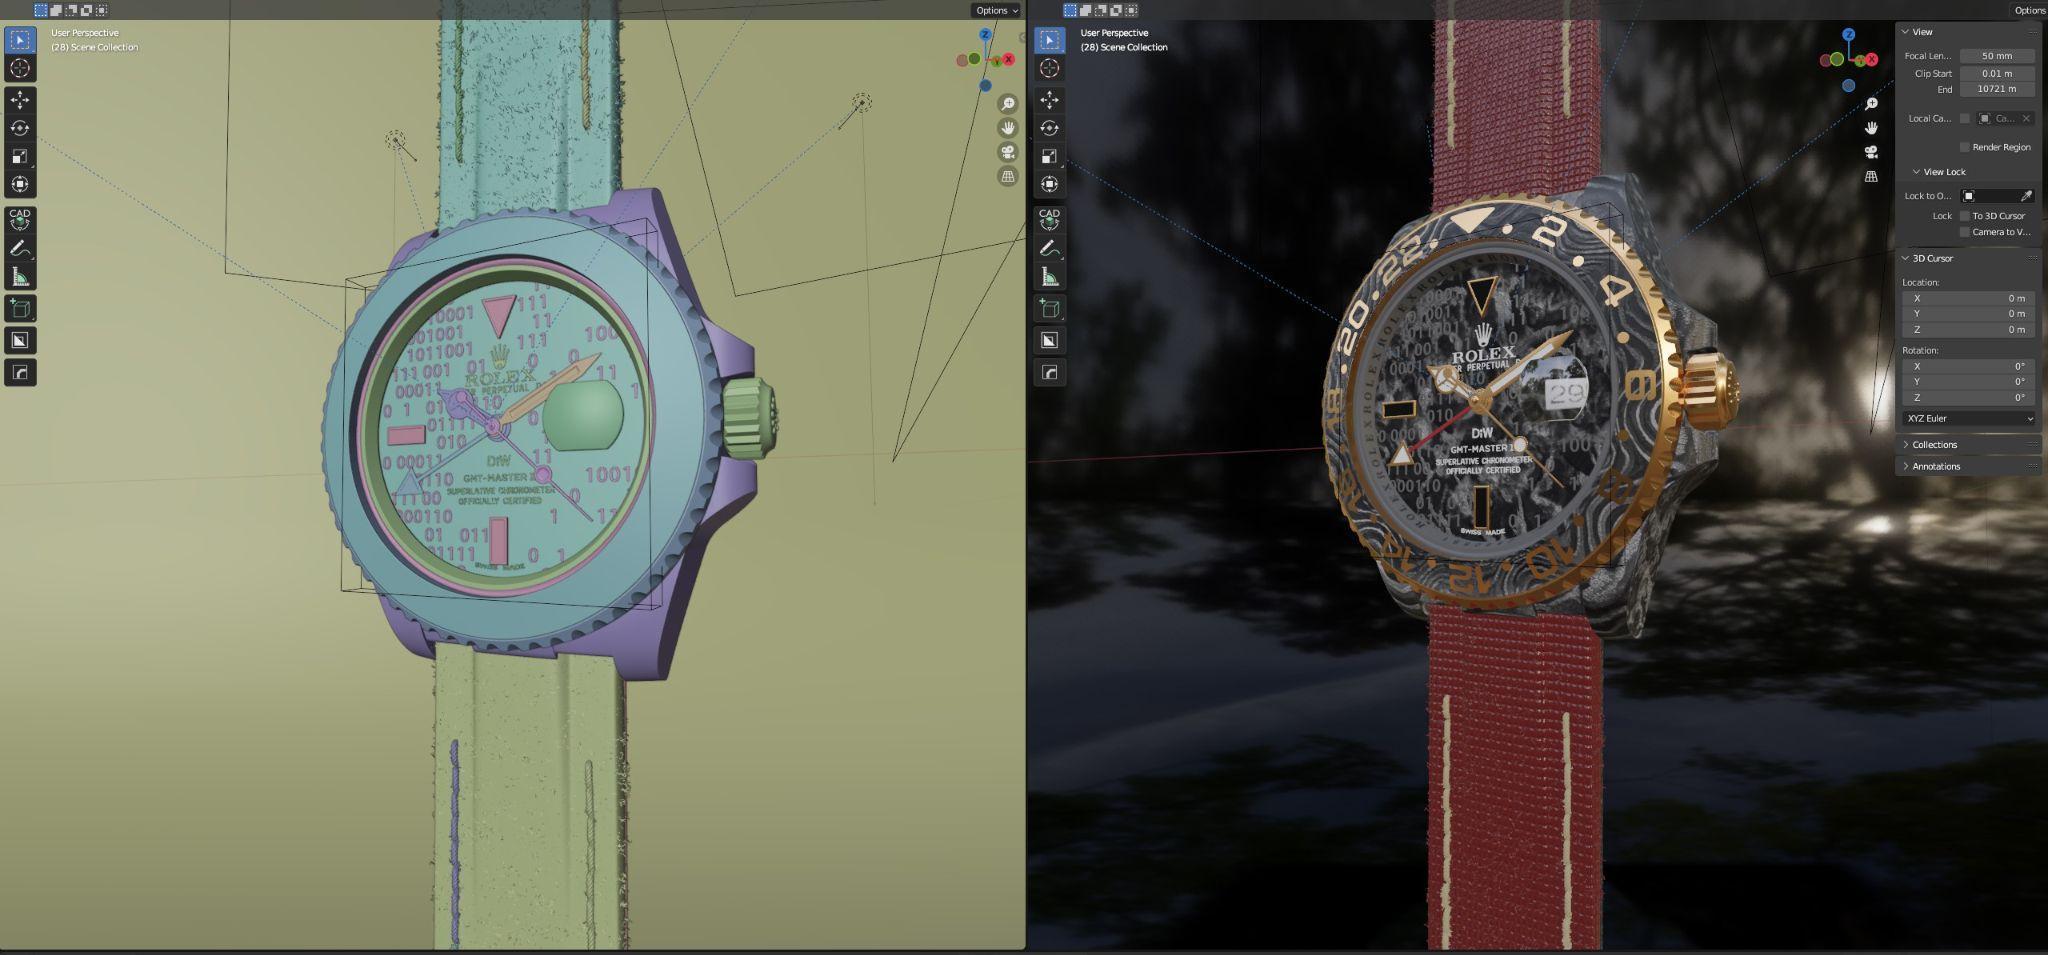The width and height of the screenshot is (2048, 955).
Task: Choose the Add Cube tool in right viewport
Action: (x=1049, y=308)
